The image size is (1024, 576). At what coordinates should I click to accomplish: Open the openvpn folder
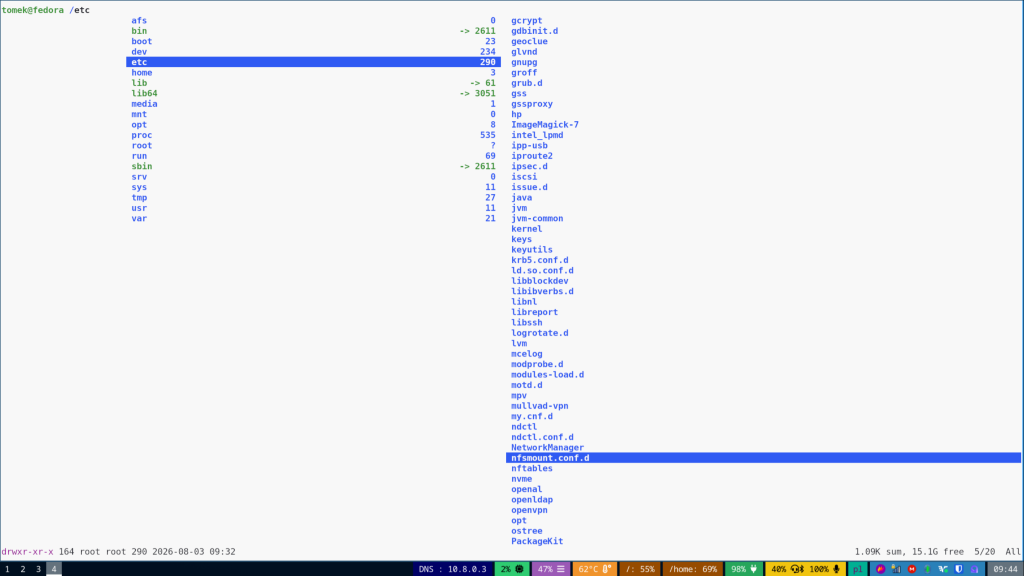pyautogui.click(x=529, y=510)
